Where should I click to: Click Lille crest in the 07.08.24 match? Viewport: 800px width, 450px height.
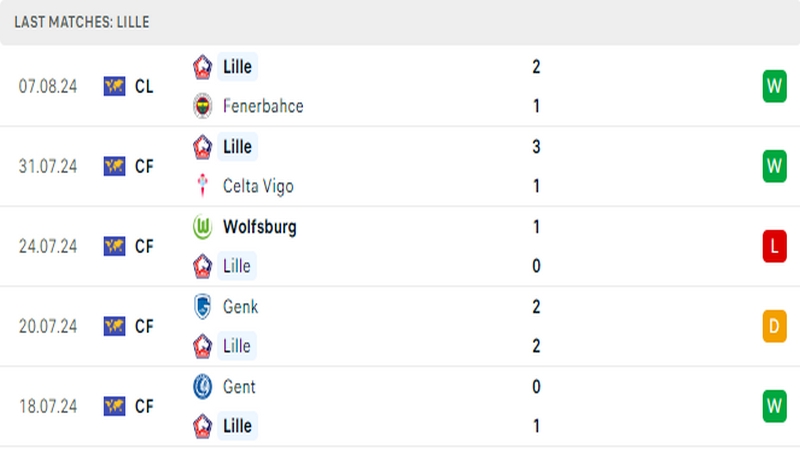pos(203,67)
